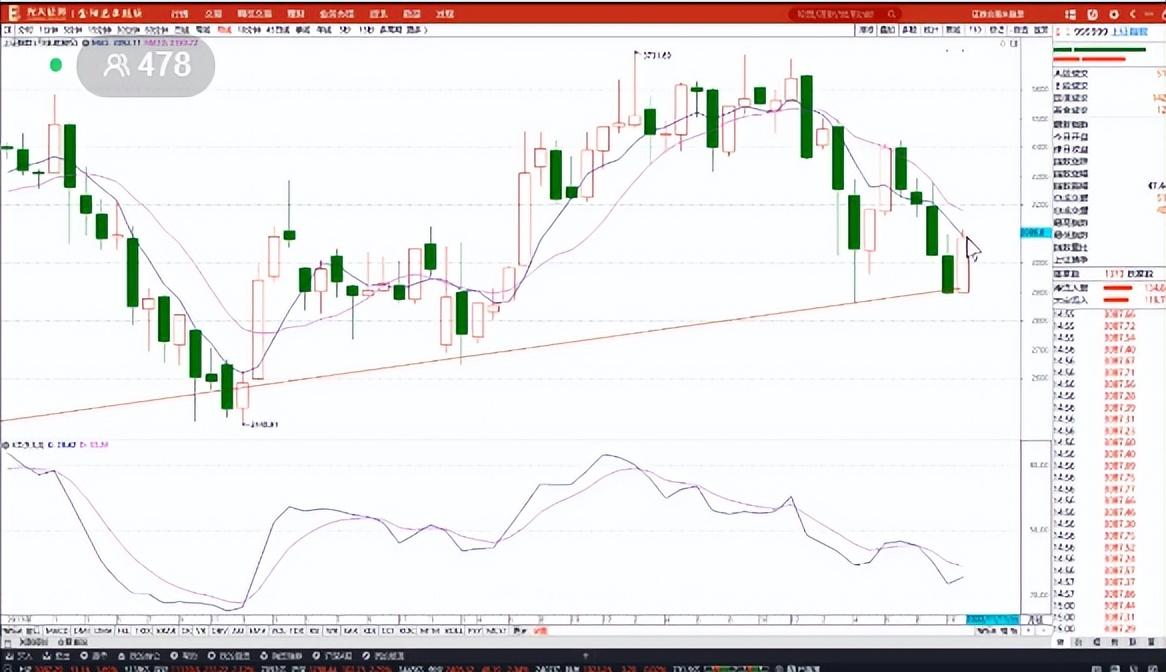The width and height of the screenshot is (1166, 672).
Task: Switch to the 日线 period tab
Action: click(x=181, y=30)
